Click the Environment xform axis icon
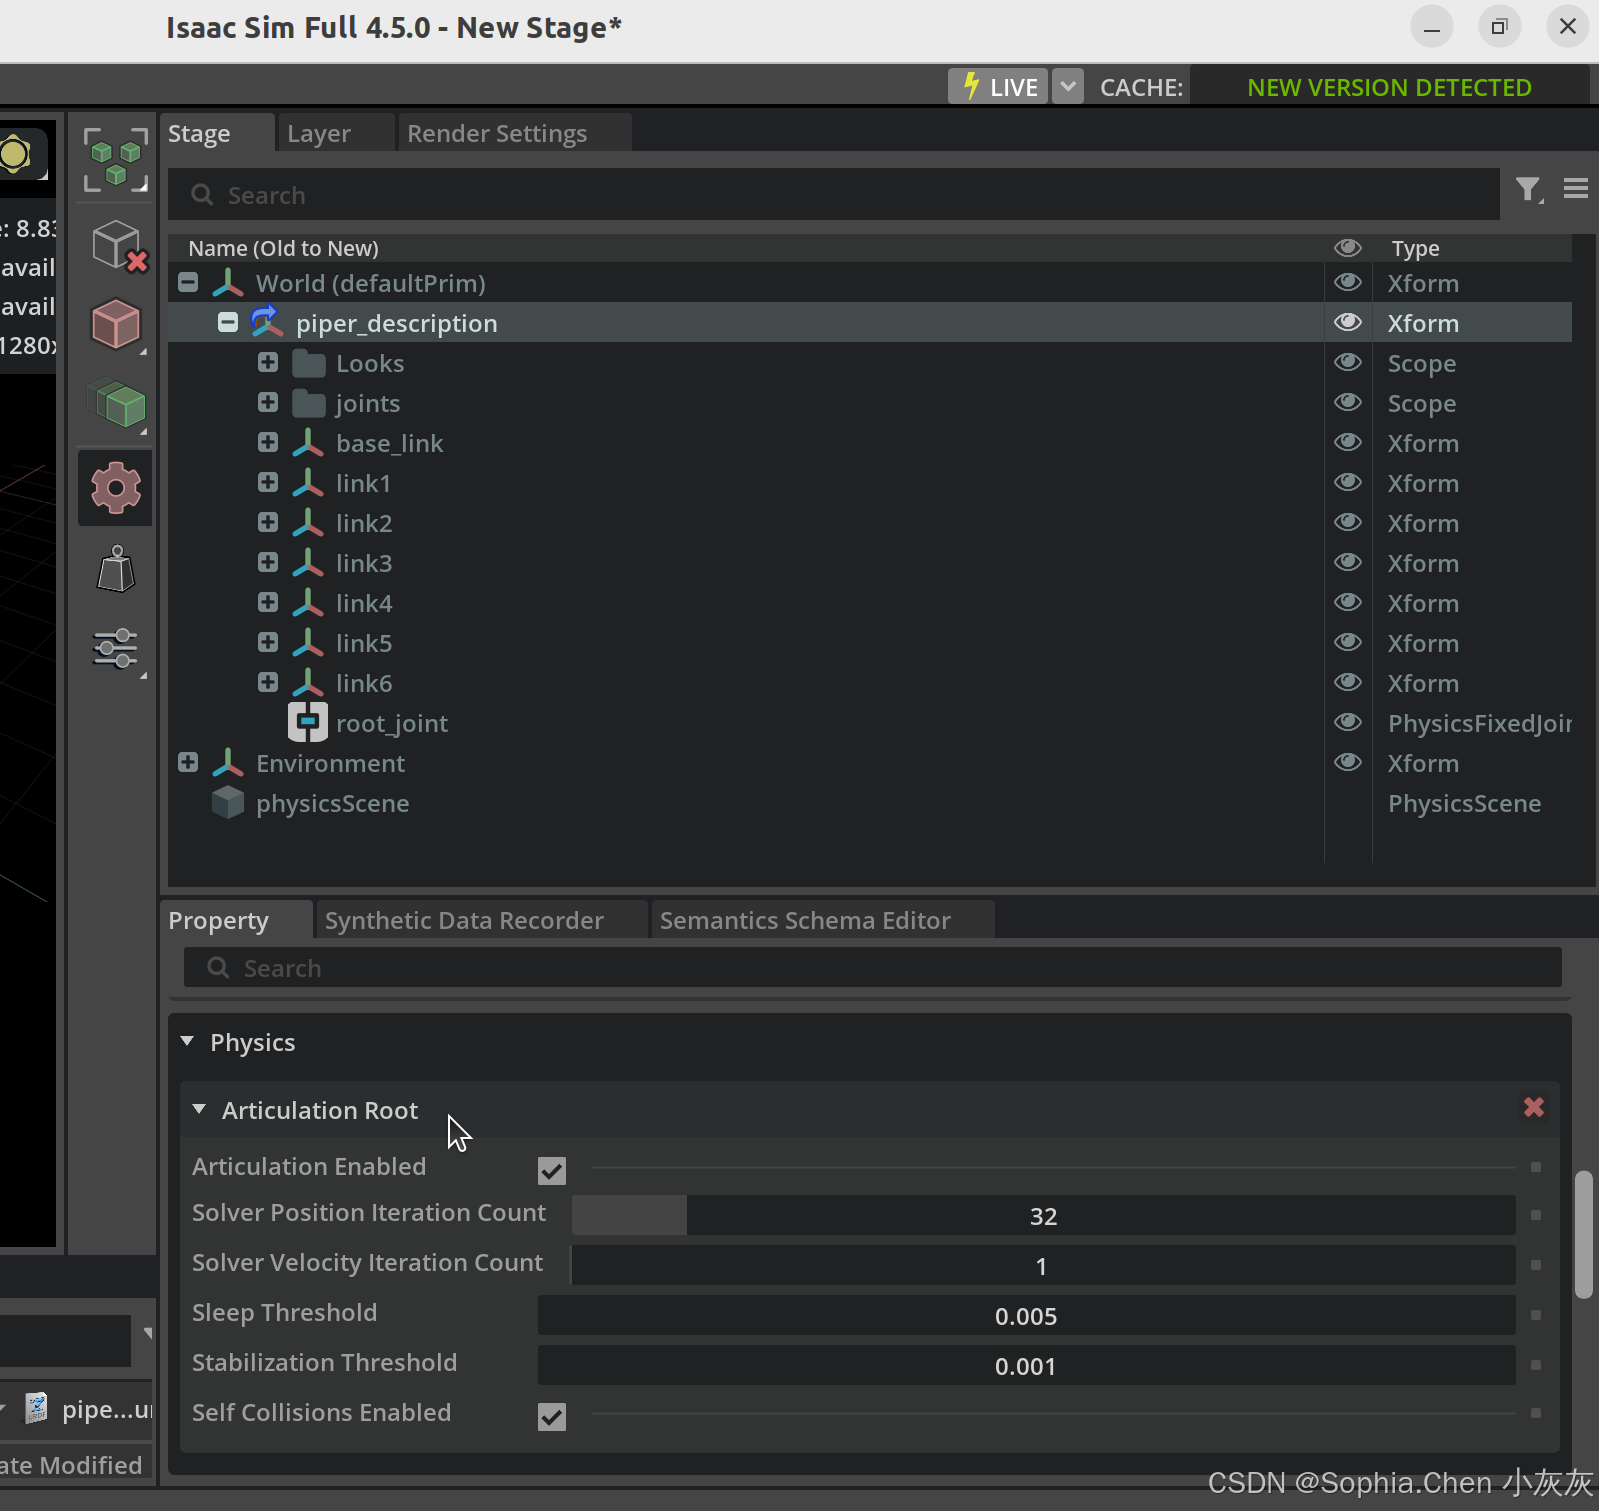Viewport: 1599px width, 1511px height. [x=228, y=762]
